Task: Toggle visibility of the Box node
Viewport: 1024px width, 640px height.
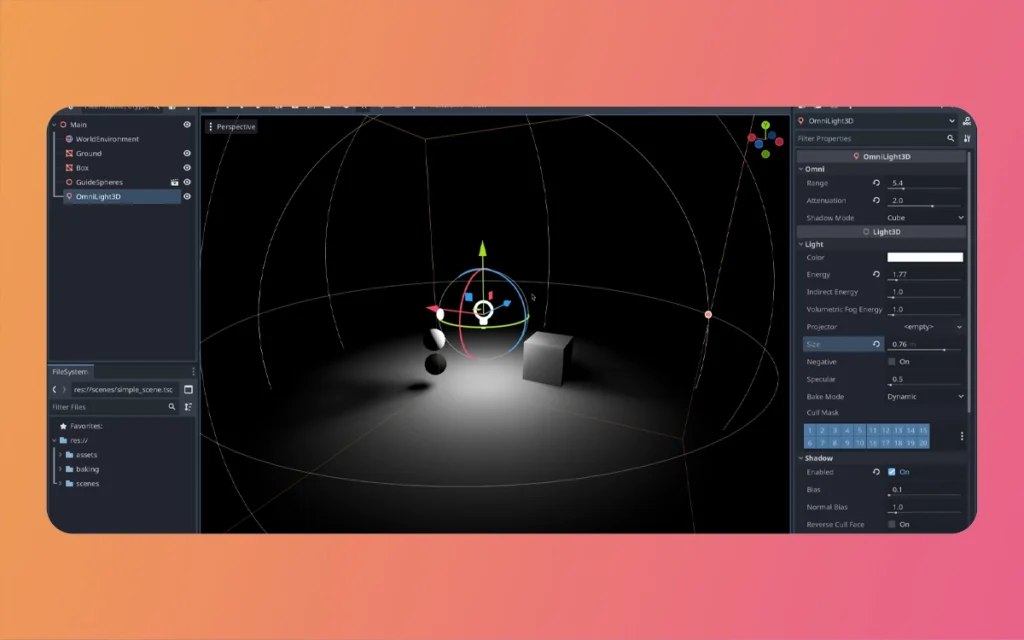Action: tap(188, 168)
